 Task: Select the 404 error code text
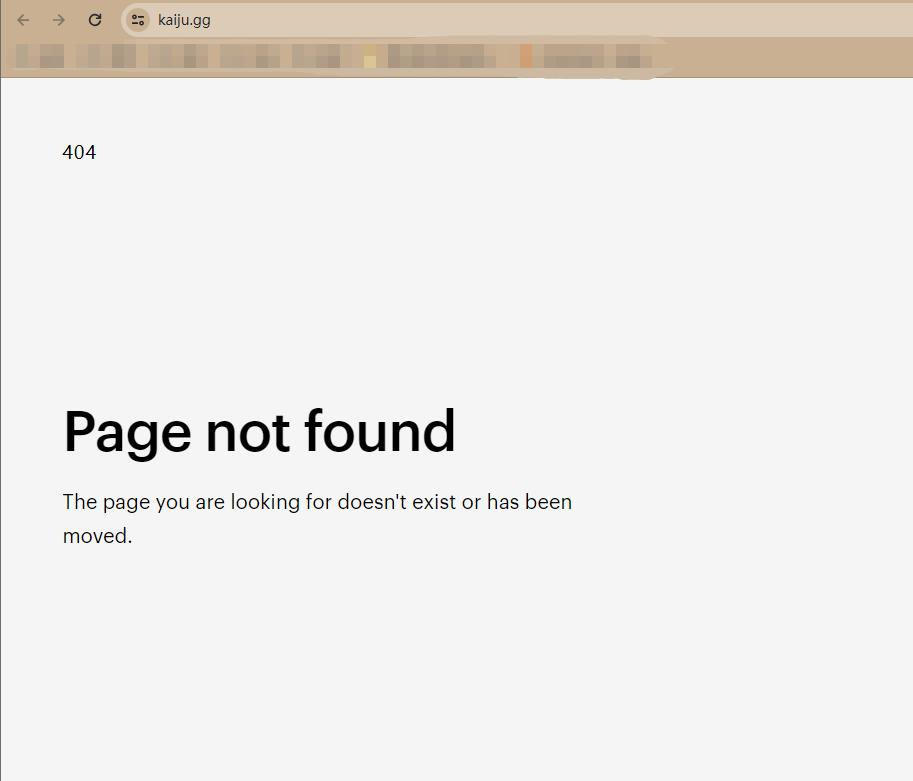click(x=79, y=152)
